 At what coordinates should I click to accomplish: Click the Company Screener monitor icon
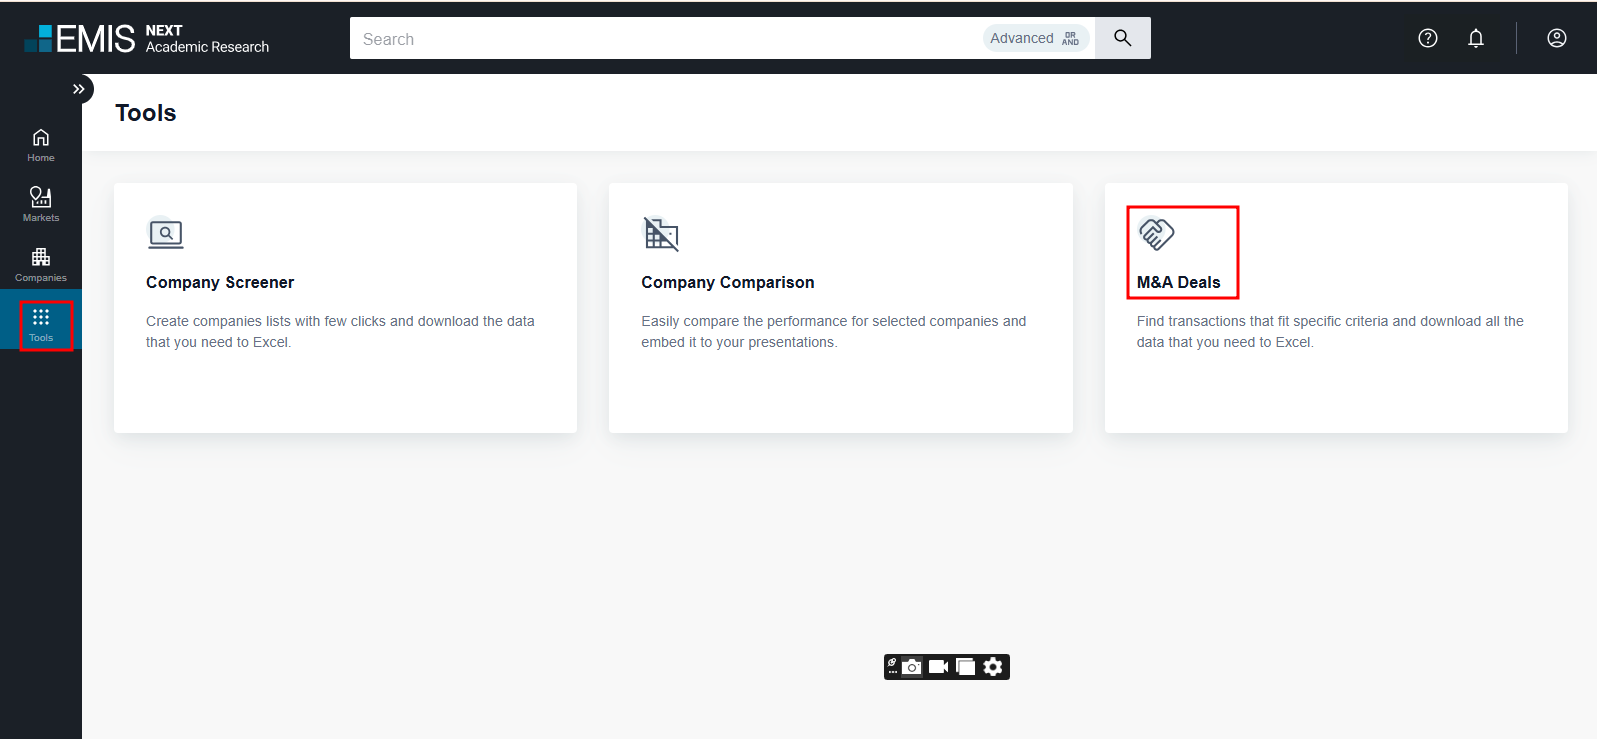coord(166,234)
